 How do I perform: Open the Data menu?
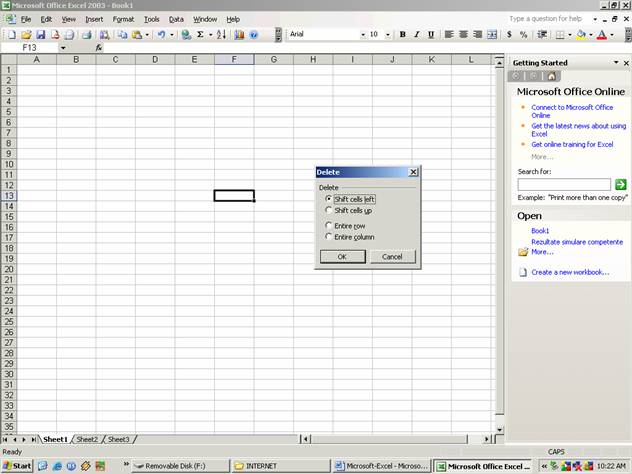point(176,19)
